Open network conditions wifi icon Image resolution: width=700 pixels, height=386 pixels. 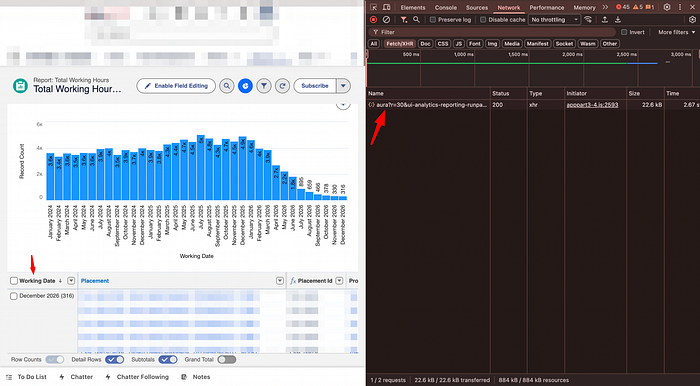(588, 20)
